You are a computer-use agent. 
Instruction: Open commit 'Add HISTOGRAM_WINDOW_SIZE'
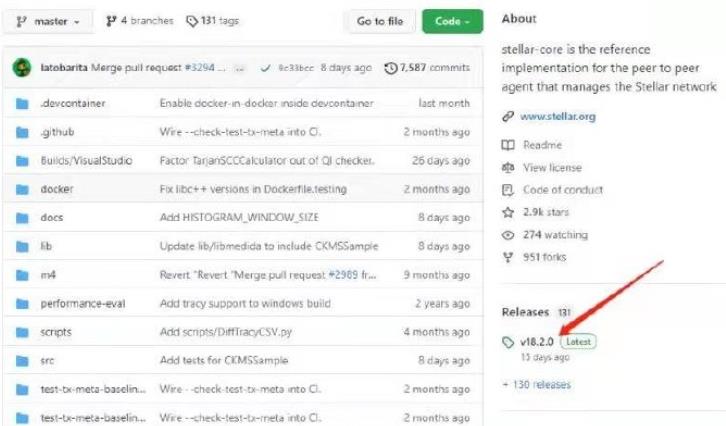point(239,218)
